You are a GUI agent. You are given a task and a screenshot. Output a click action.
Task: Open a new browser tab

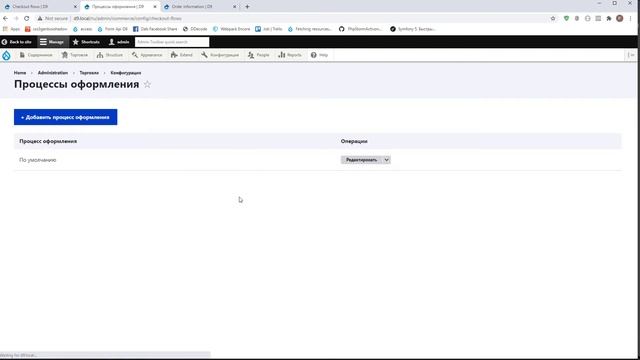[x=247, y=7]
